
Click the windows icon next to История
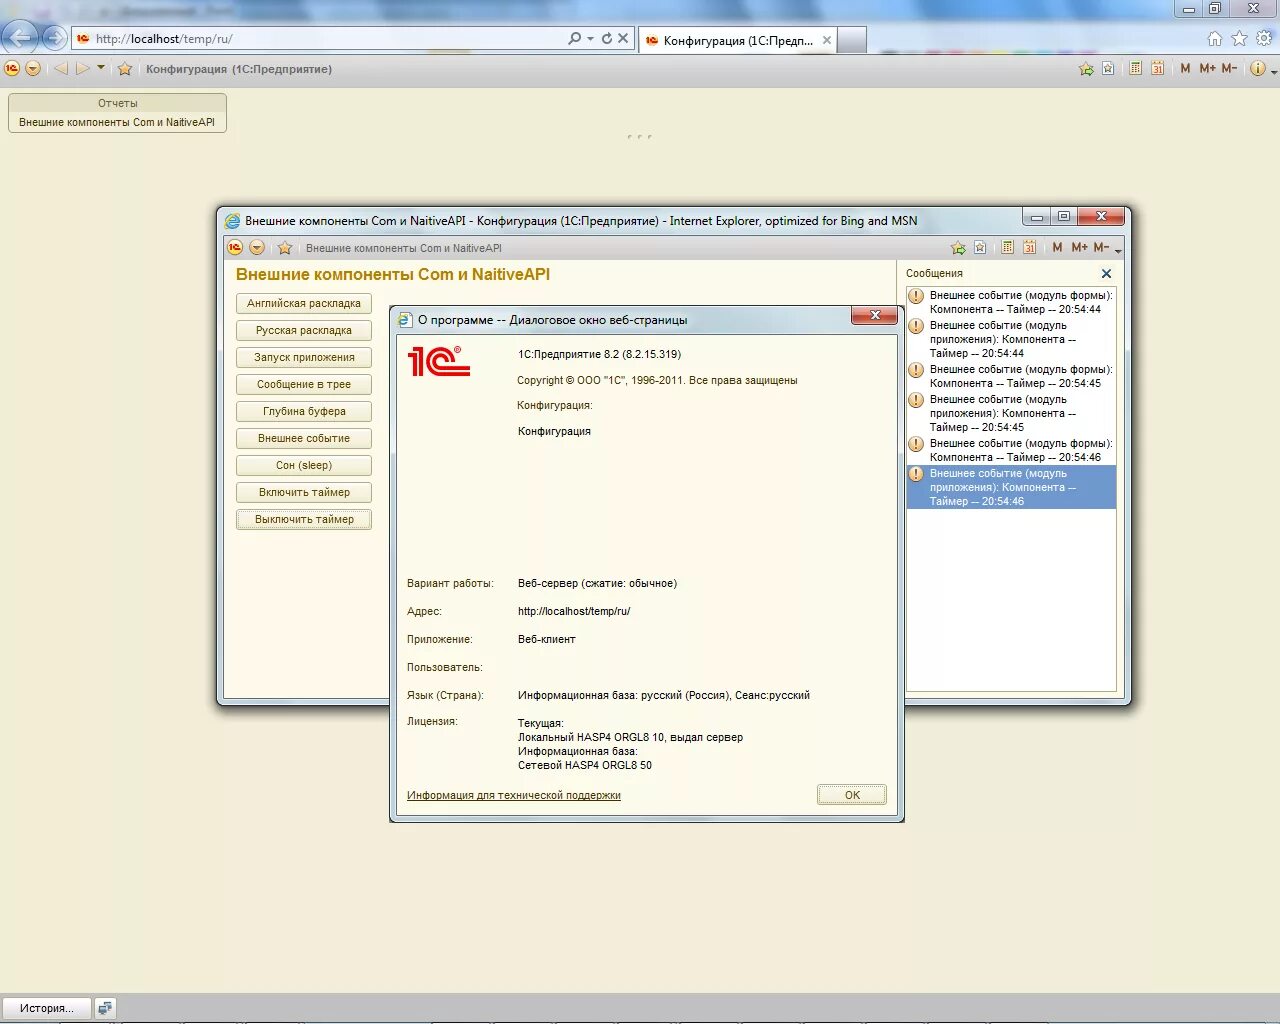[x=106, y=1008]
